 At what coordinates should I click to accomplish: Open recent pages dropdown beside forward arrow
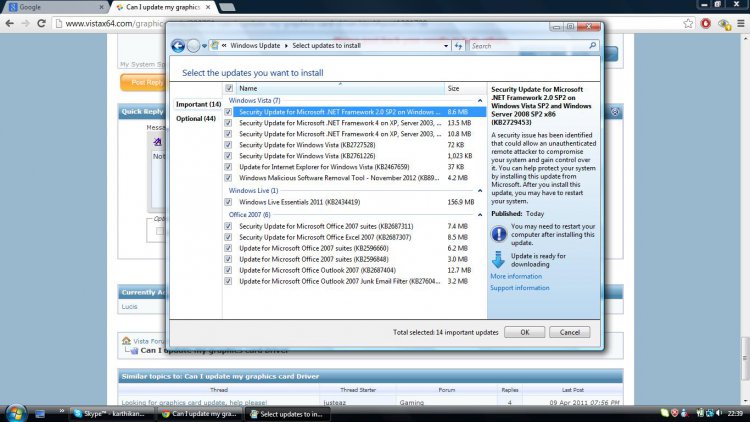click(x=204, y=46)
